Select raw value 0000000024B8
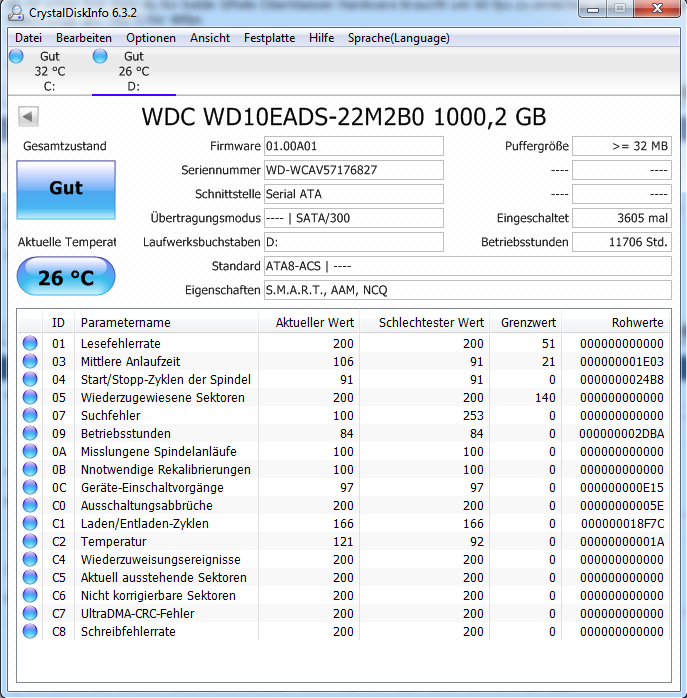 (622, 379)
